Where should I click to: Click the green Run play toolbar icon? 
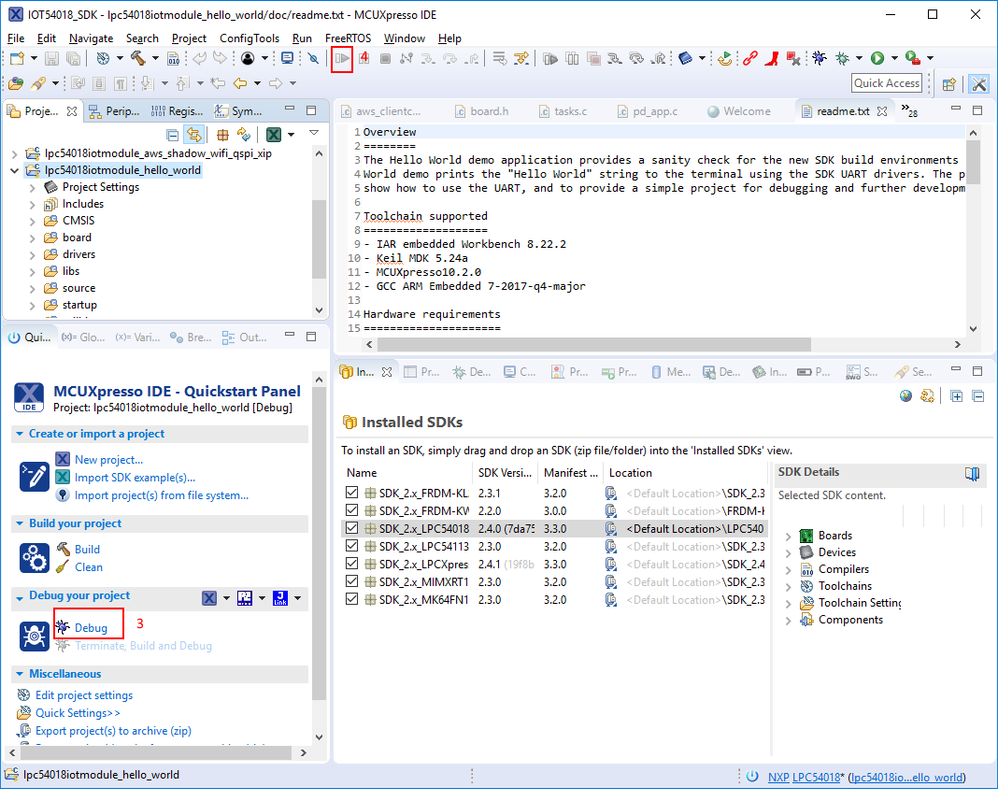[x=878, y=59]
